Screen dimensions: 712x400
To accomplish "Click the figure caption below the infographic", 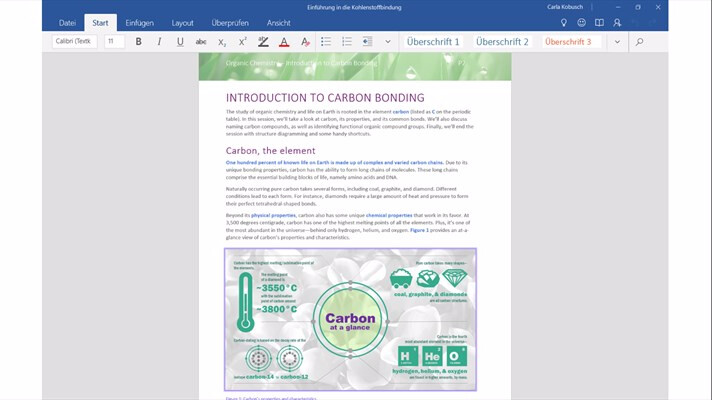I will 271,398.
